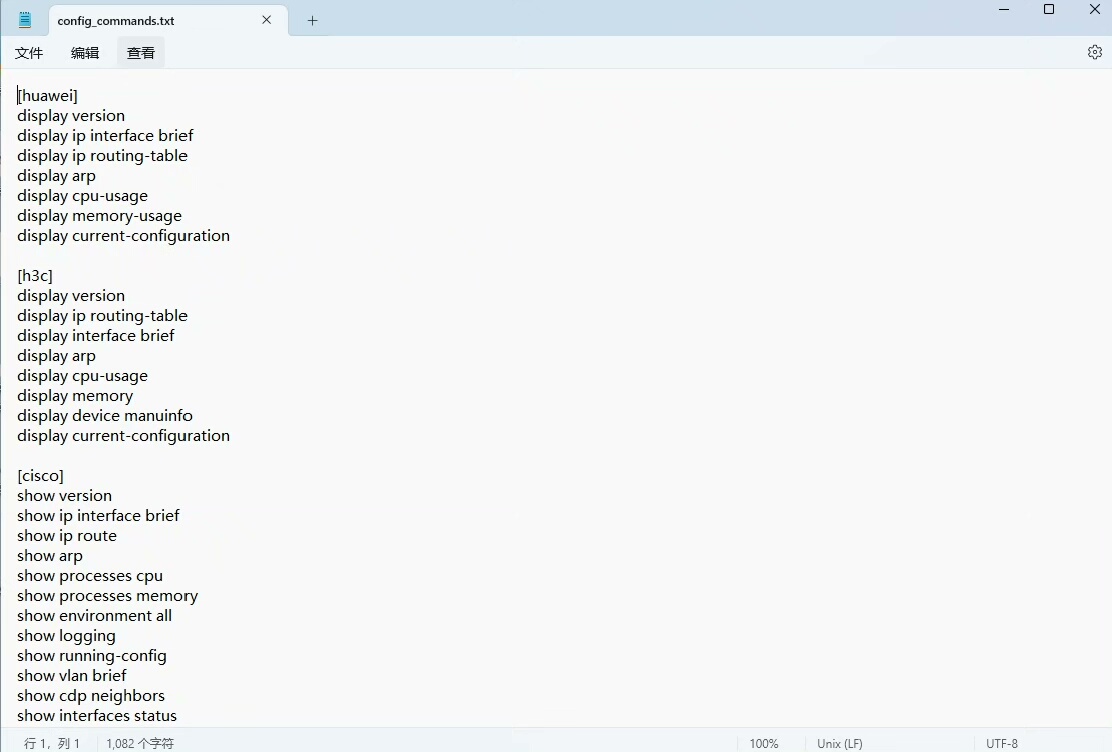The image size is (1112, 752).
Task: Click the 'display device manuinfo' line
Action: 105,416
